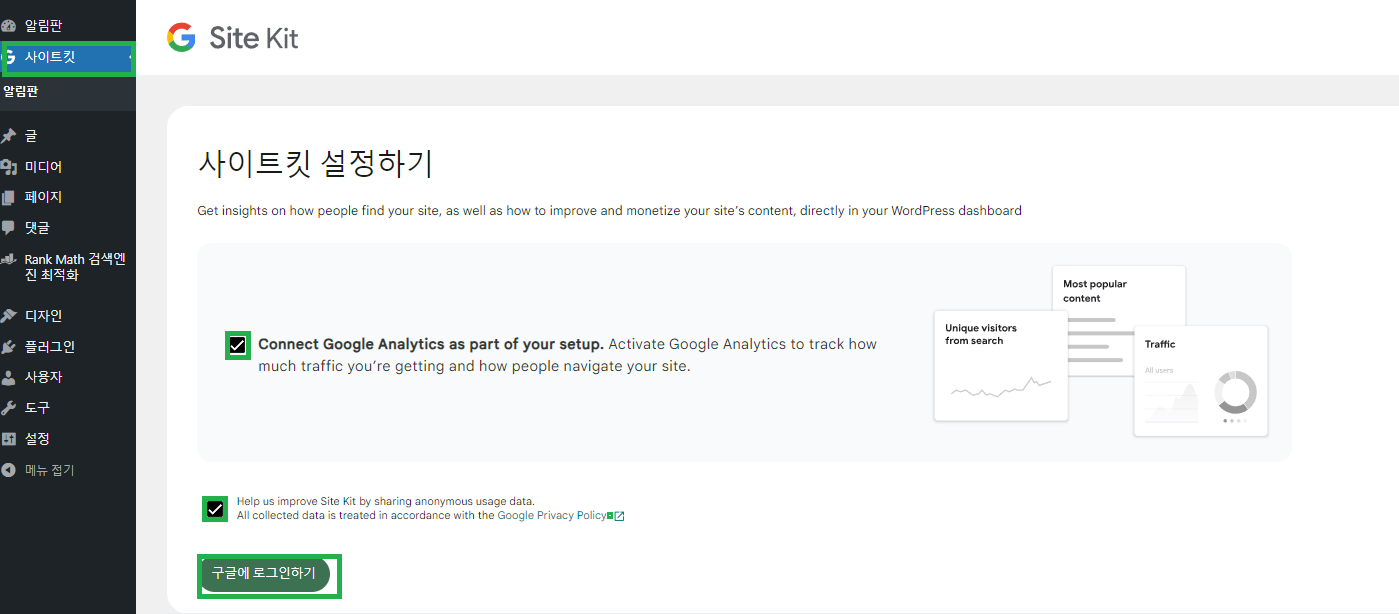Click the Rank Math chart icon
The width and height of the screenshot is (1399, 614).
point(8,259)
